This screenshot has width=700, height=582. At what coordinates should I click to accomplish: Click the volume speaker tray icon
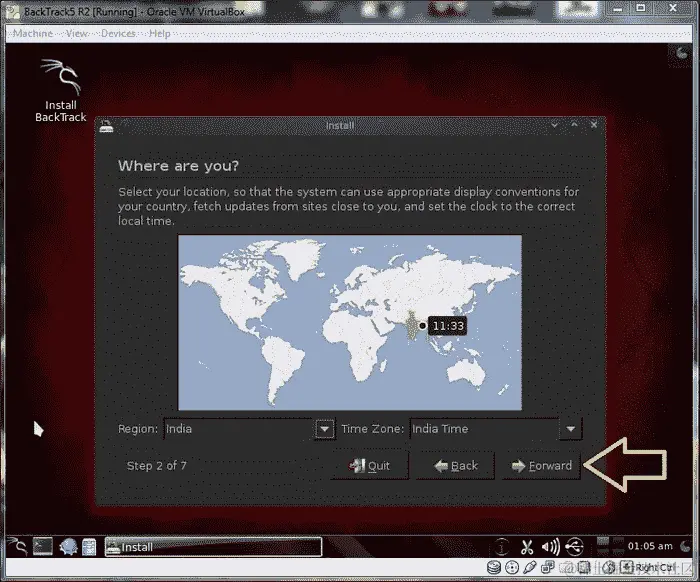coord(550,547)
